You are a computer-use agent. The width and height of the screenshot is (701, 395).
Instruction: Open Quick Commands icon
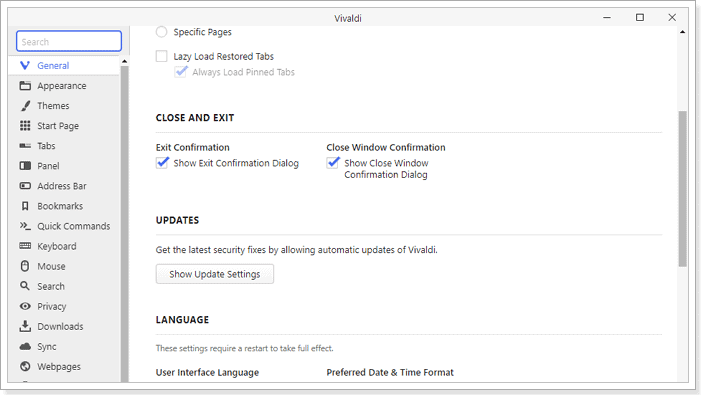[25, 226]
